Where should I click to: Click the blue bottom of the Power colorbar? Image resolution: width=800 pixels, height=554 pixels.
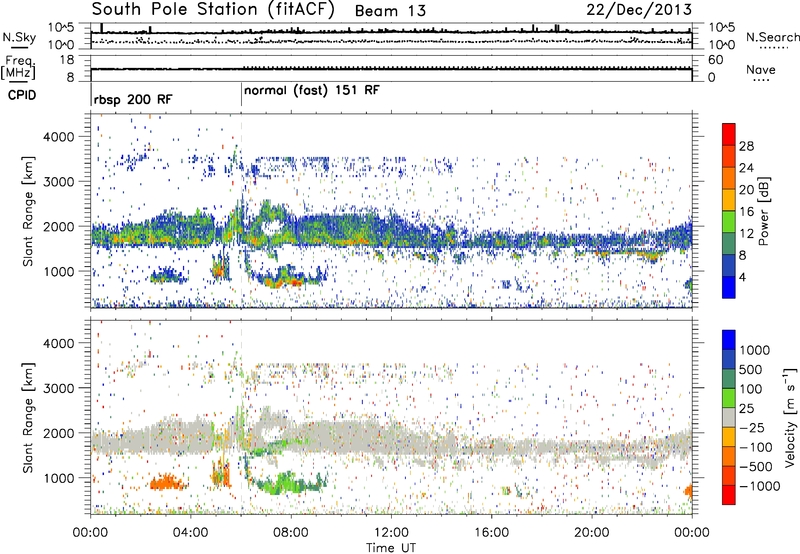pos(729,287)
